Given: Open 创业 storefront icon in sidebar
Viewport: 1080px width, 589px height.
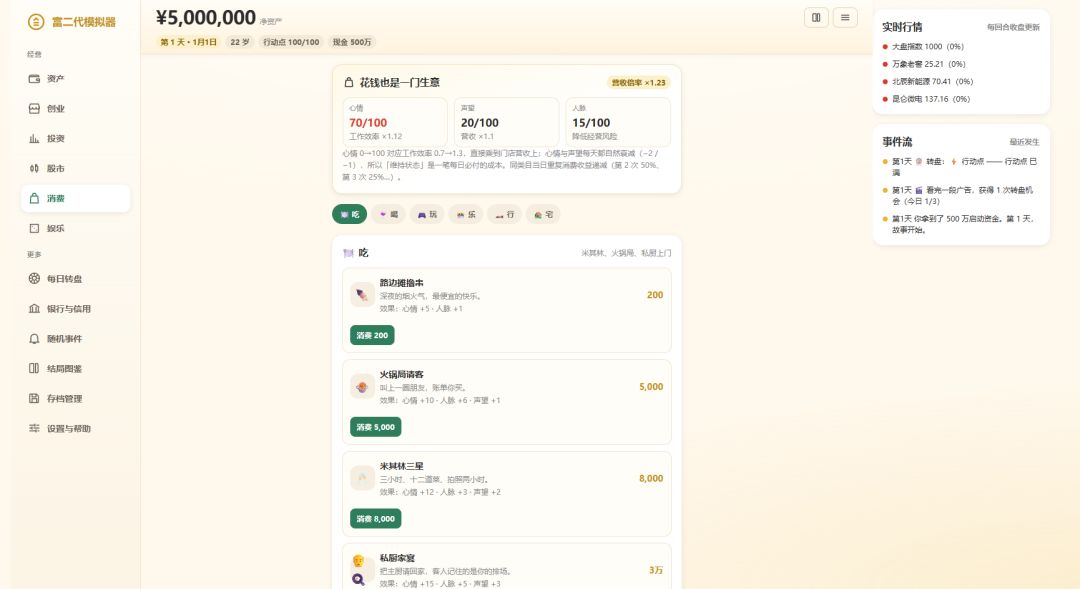Looking at the screenshot, I should [x=34, y=108].
